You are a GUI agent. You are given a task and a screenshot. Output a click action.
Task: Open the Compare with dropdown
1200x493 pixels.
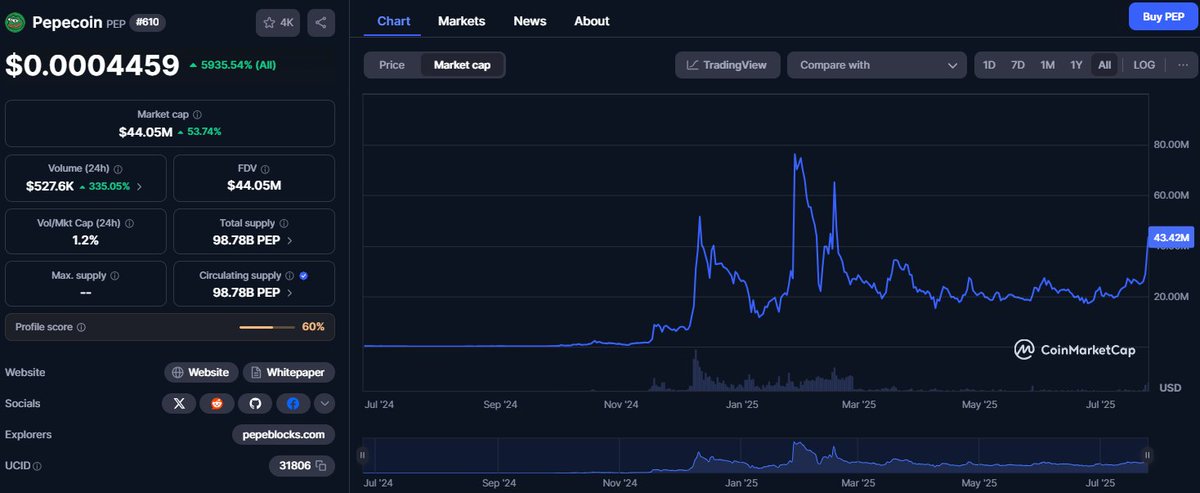tap(877, 65)
